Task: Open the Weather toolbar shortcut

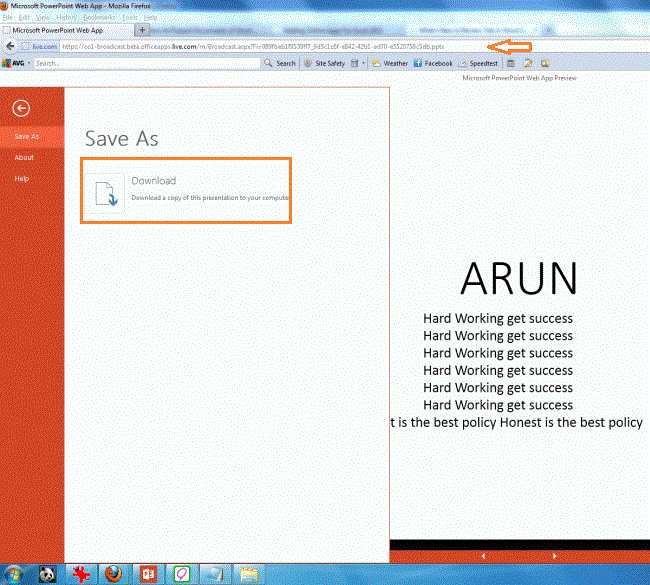Action: pyautogui.click(x=390, y=63)
